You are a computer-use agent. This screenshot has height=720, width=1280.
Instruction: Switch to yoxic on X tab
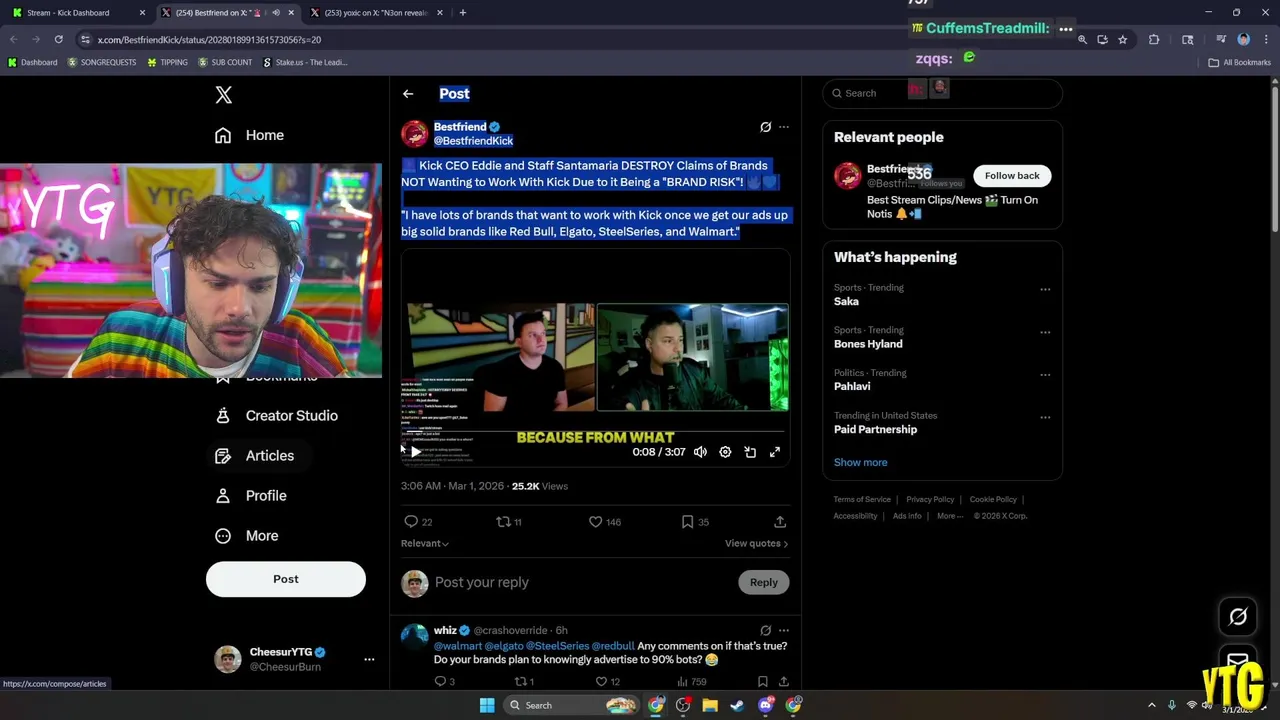[375, 13]
